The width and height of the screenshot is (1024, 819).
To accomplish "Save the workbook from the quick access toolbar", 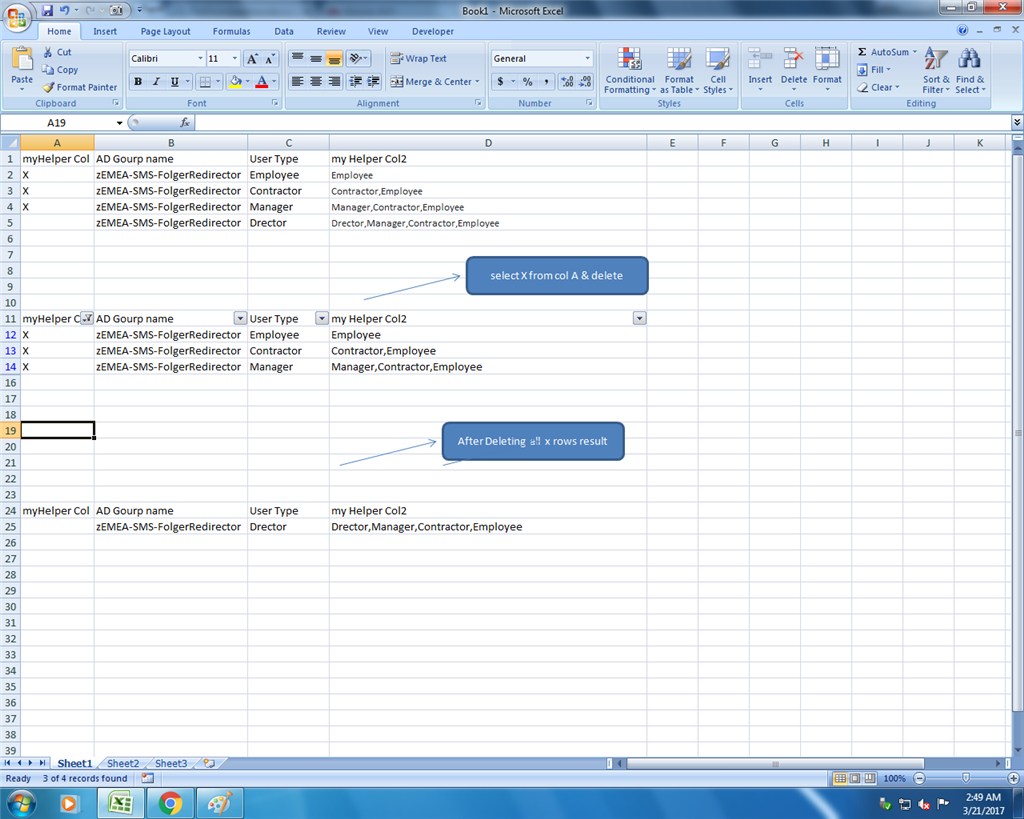I will [47, 10].
